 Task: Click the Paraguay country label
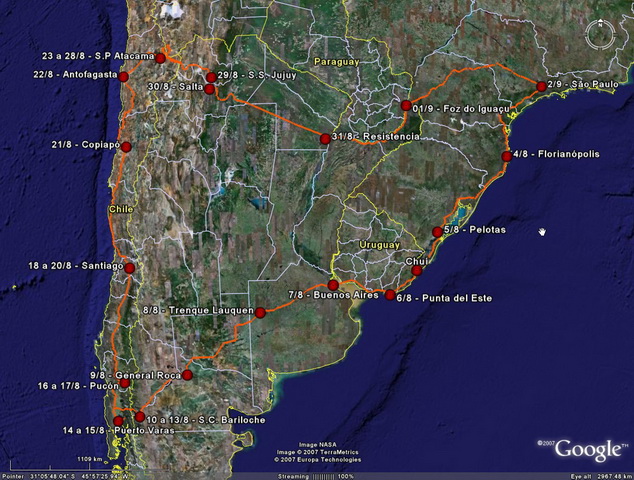pos(335,62)
